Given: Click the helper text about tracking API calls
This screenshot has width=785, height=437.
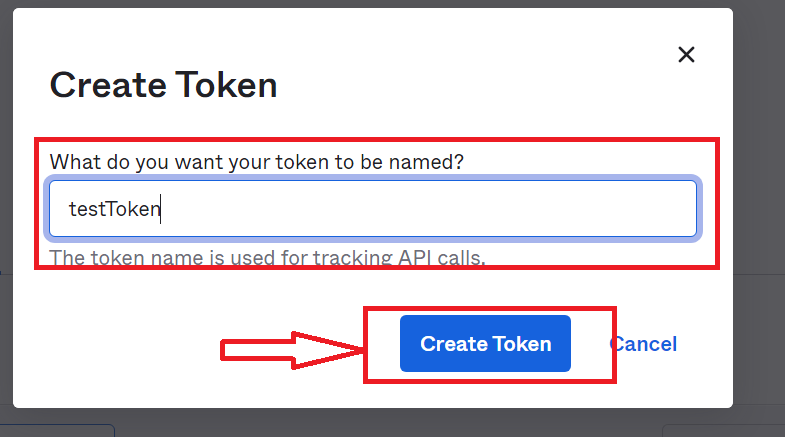Looking at the screenshot, I should (267, 258).
